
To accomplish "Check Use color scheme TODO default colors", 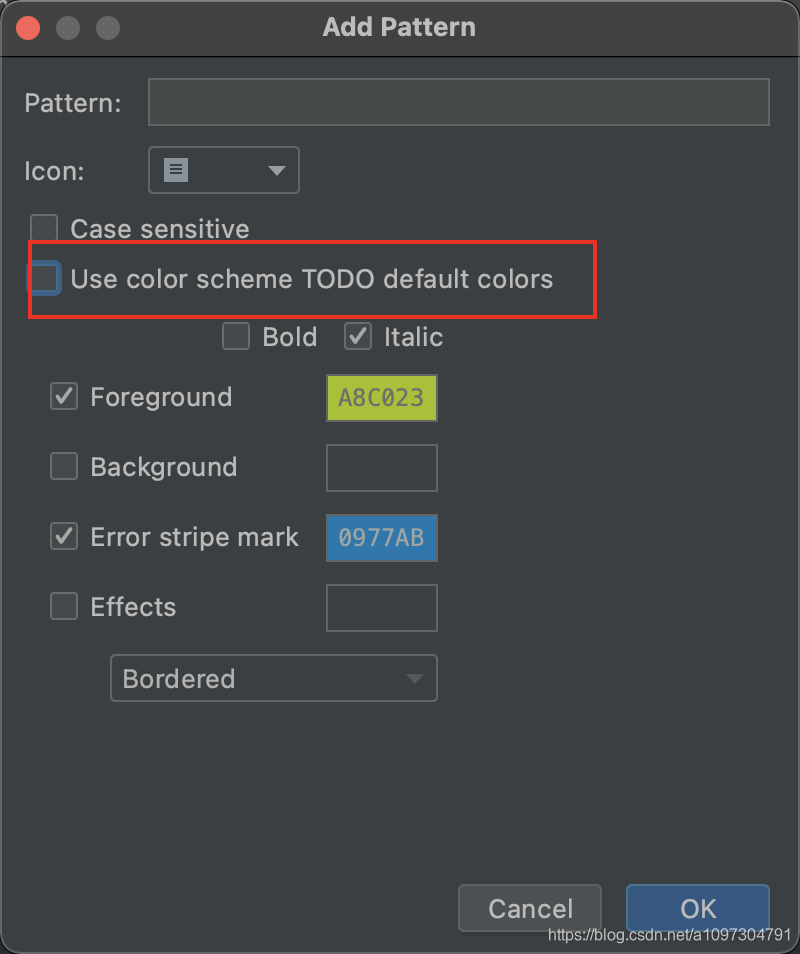I will pos(46,278).
